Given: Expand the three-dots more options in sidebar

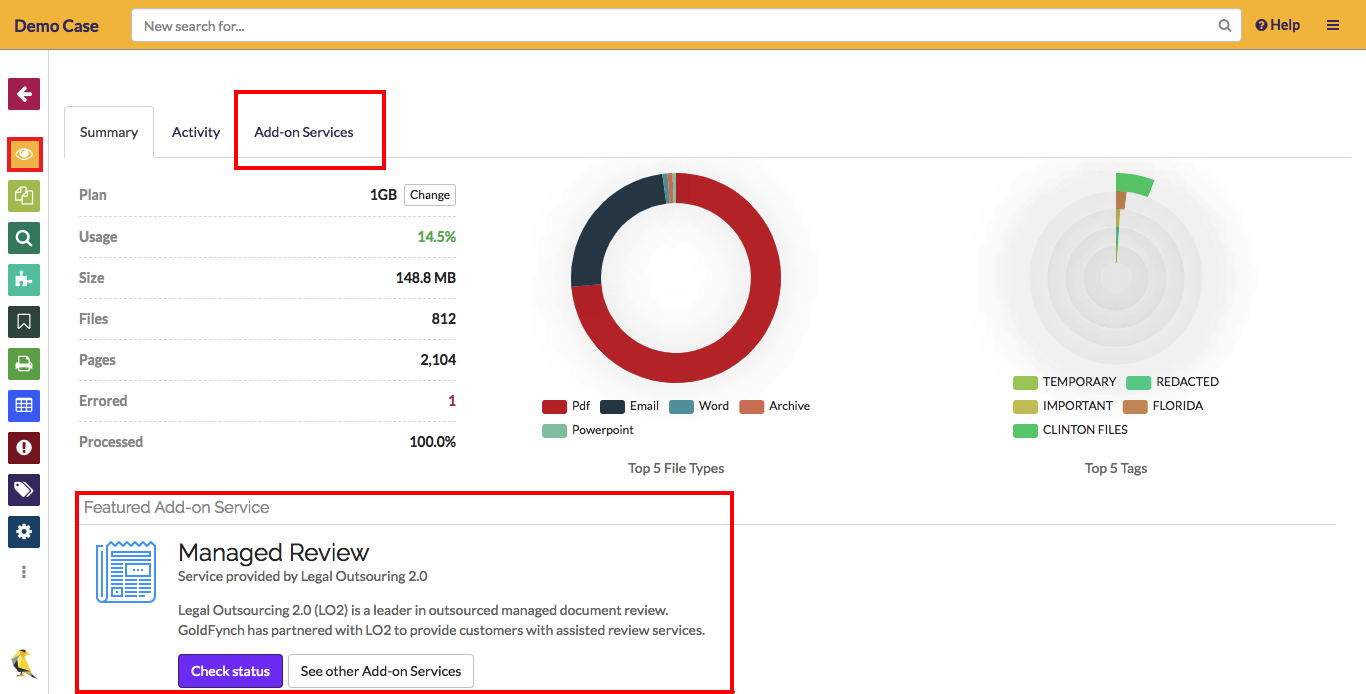Looking at the screenshot, I should (23, 571).
